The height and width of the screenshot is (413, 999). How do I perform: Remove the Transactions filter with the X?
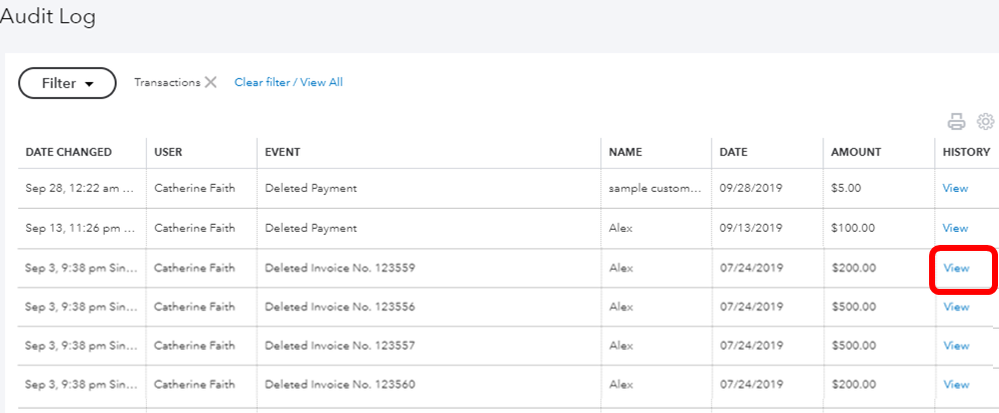pyautogui.click(x=211, y=83)
